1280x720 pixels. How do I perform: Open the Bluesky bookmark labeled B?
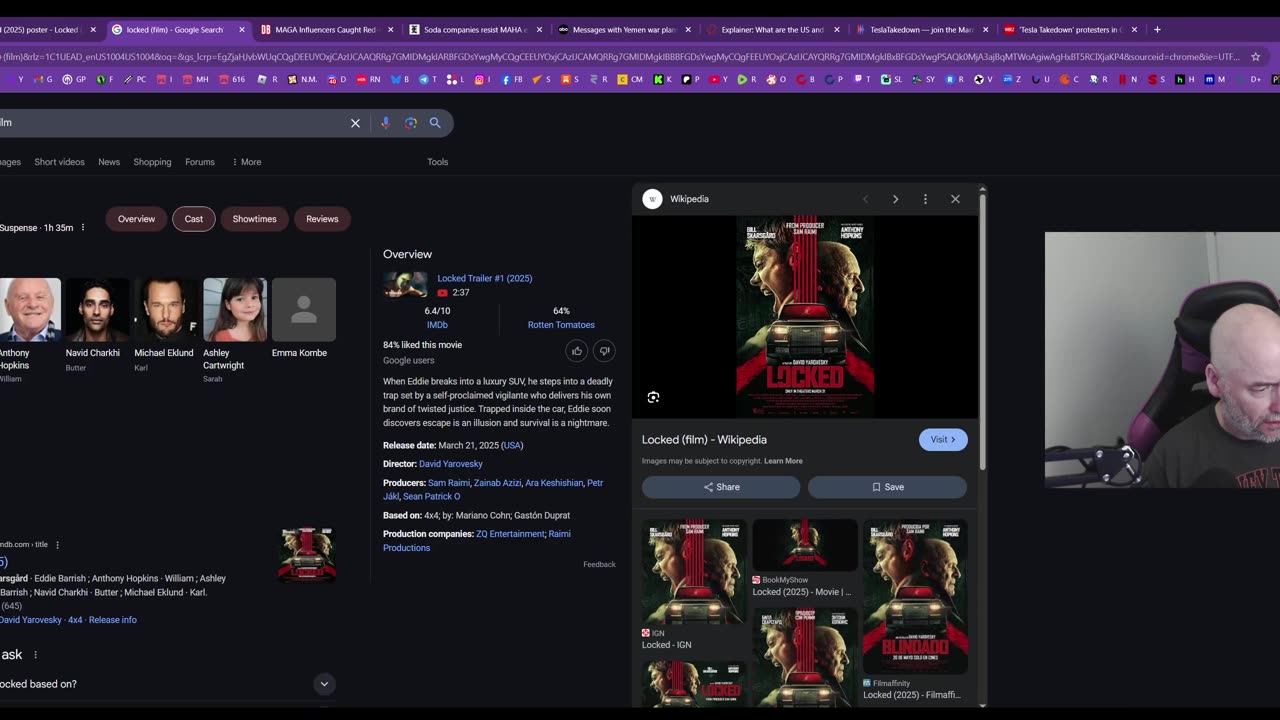pos(399,79)
